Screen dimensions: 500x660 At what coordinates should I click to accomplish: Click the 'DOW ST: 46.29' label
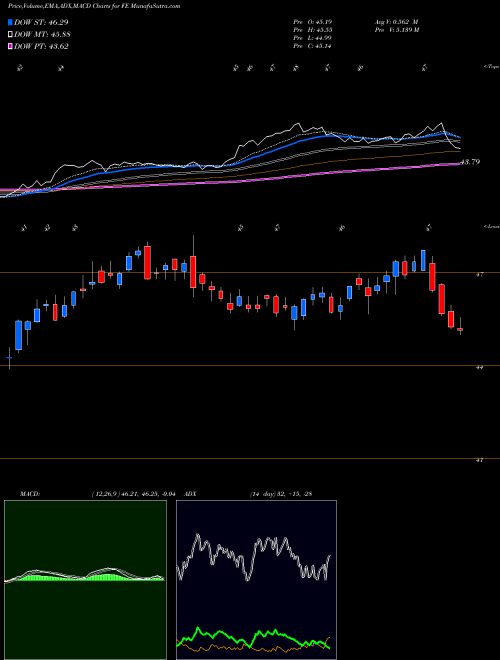point(41,22)
